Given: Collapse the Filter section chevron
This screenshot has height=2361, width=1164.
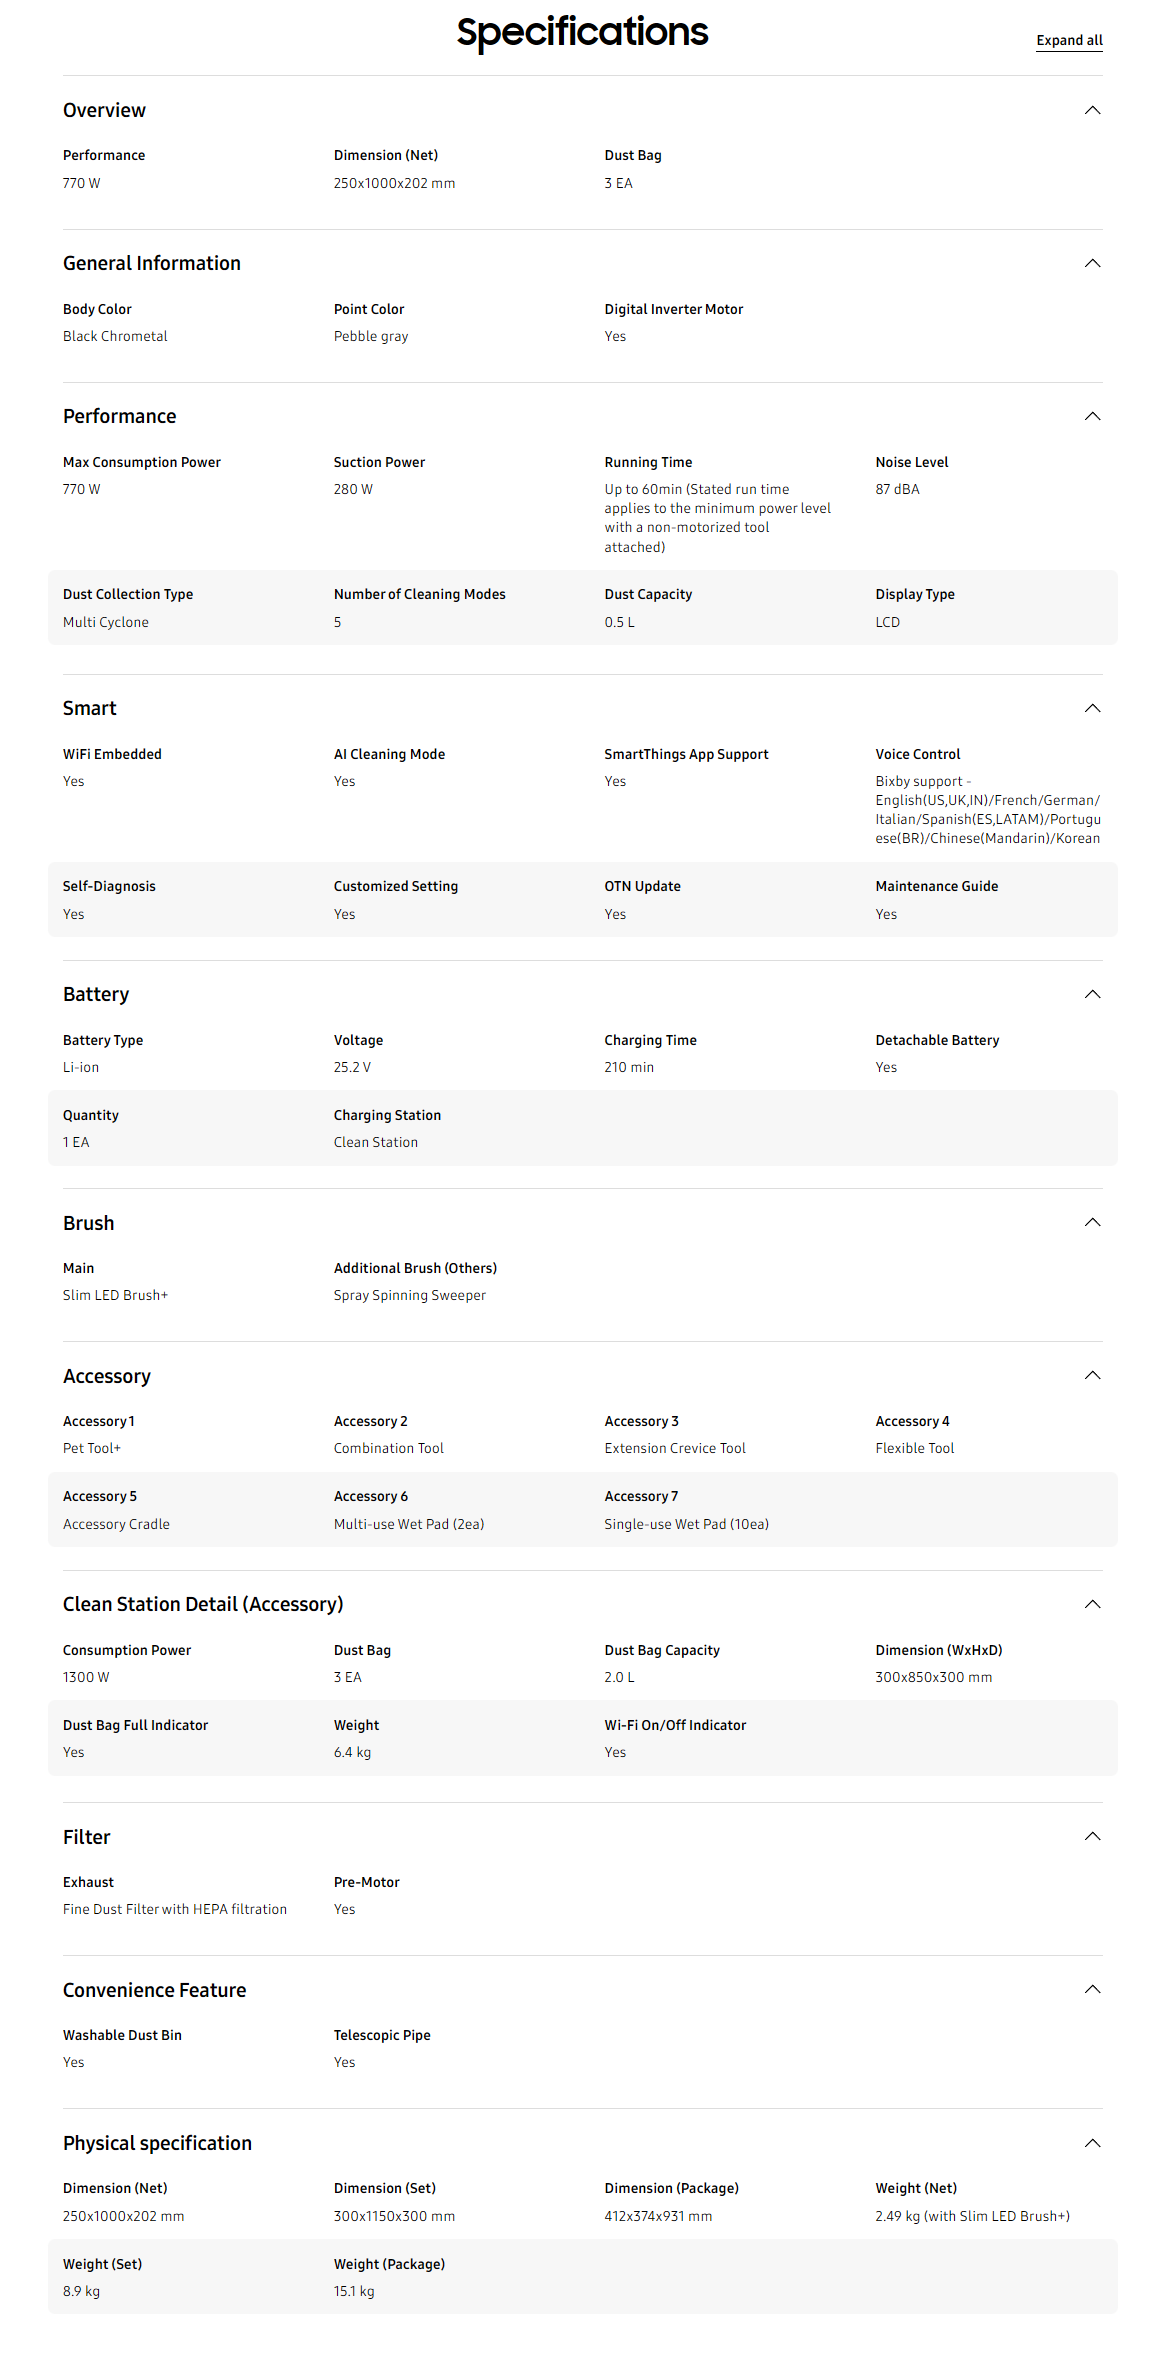Looking at the screenshot, I should tap(1092, 1836).
